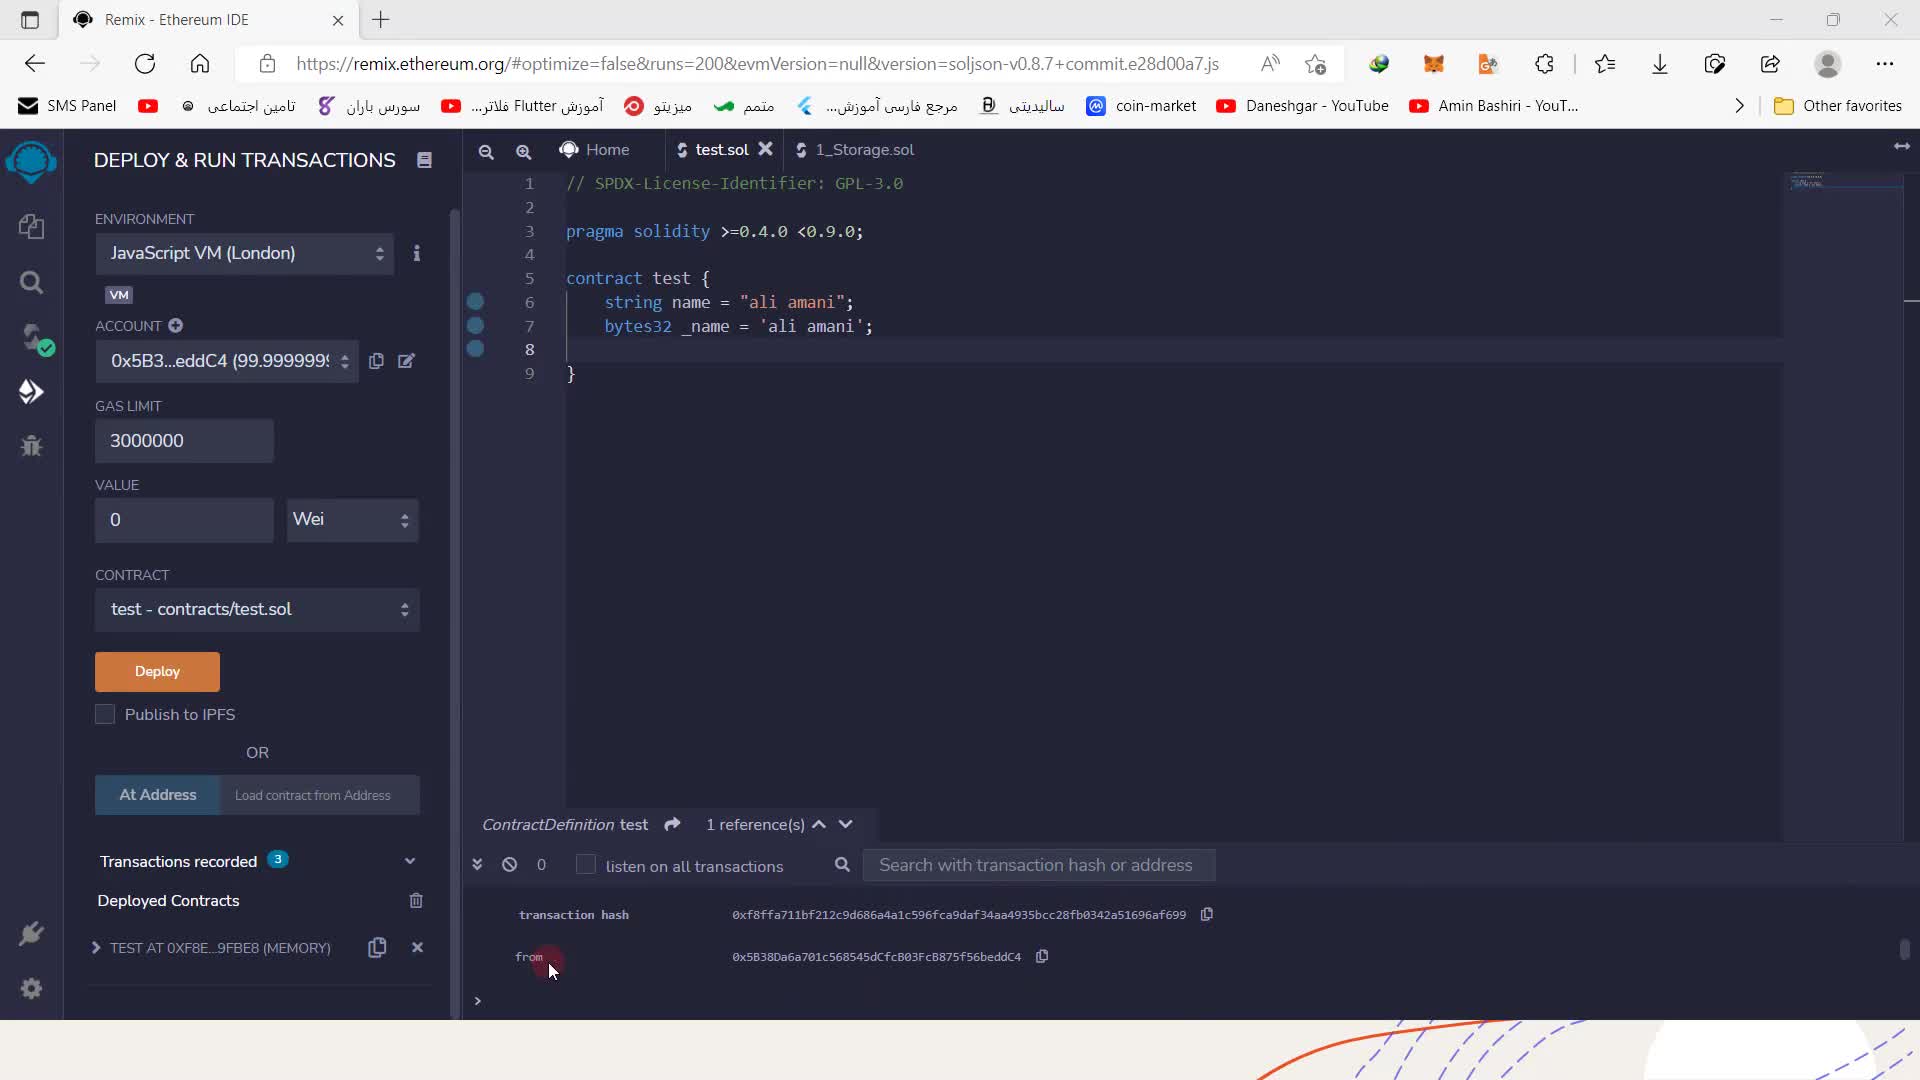Open the Wei value unit dropdown
This screenshot has width=1920, height=1080.
(351, 520)
